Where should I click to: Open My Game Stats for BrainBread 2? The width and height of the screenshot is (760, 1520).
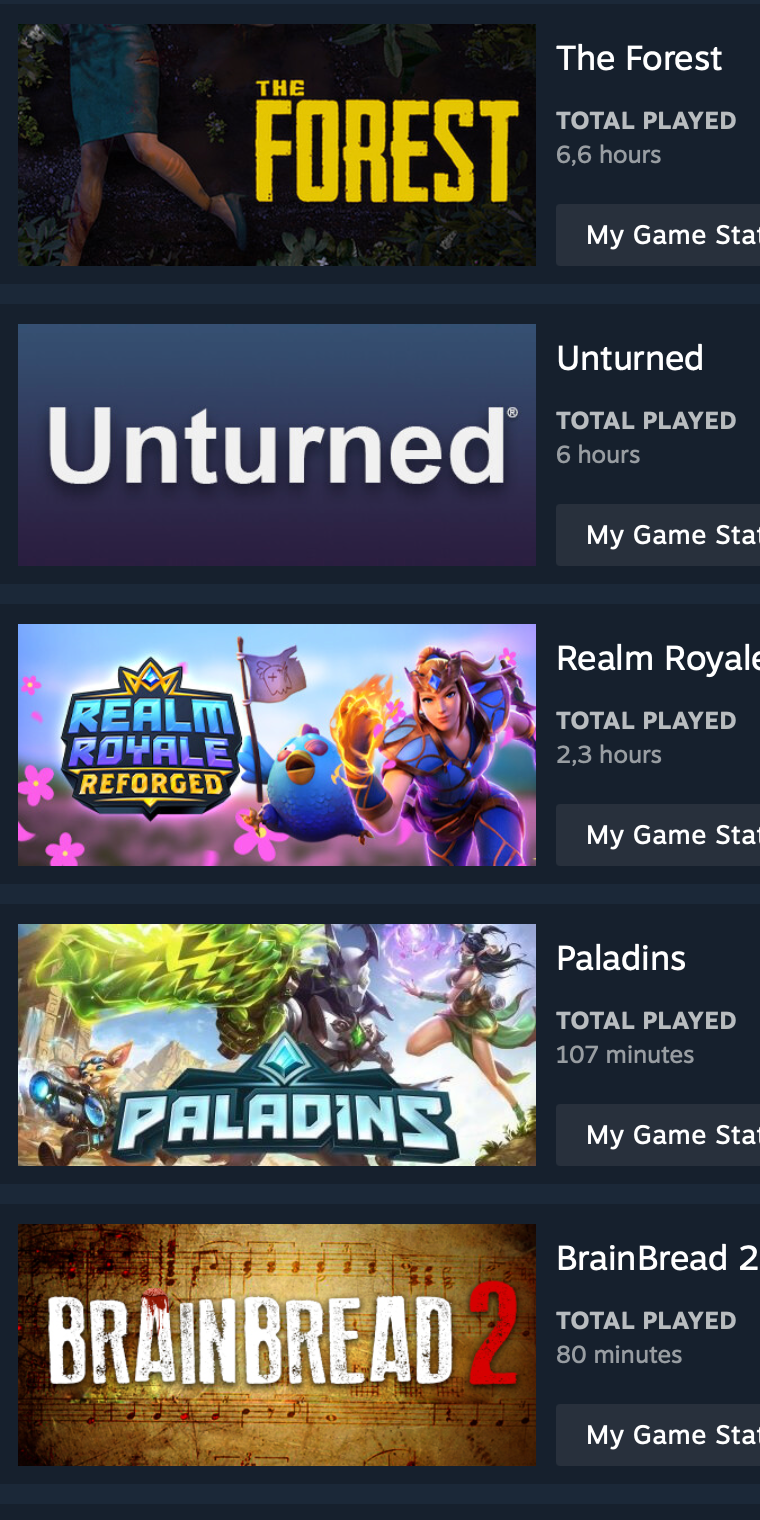click(x=658, y=1435)
